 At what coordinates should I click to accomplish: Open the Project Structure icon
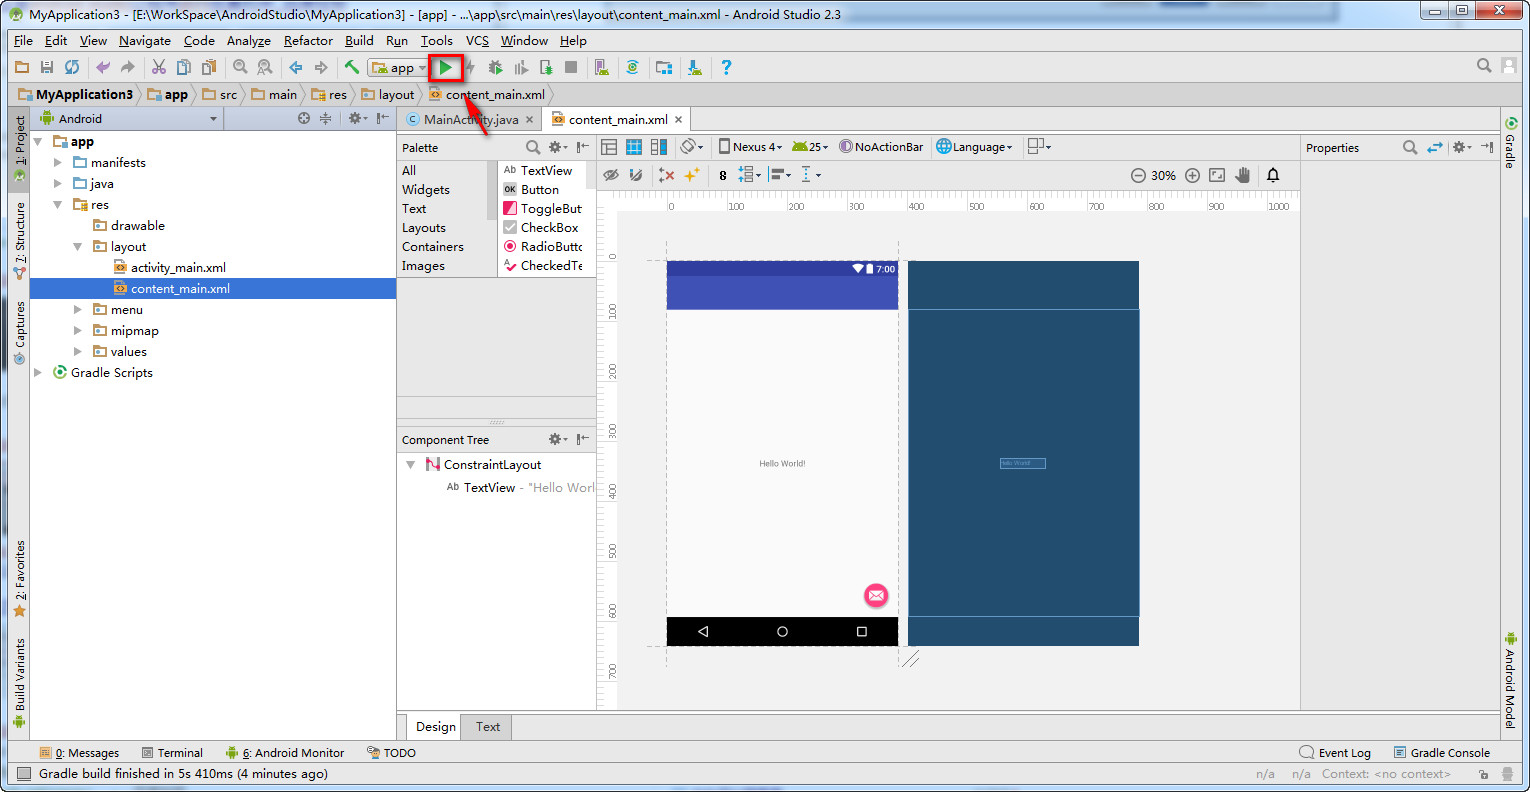[x=663, y=67]
